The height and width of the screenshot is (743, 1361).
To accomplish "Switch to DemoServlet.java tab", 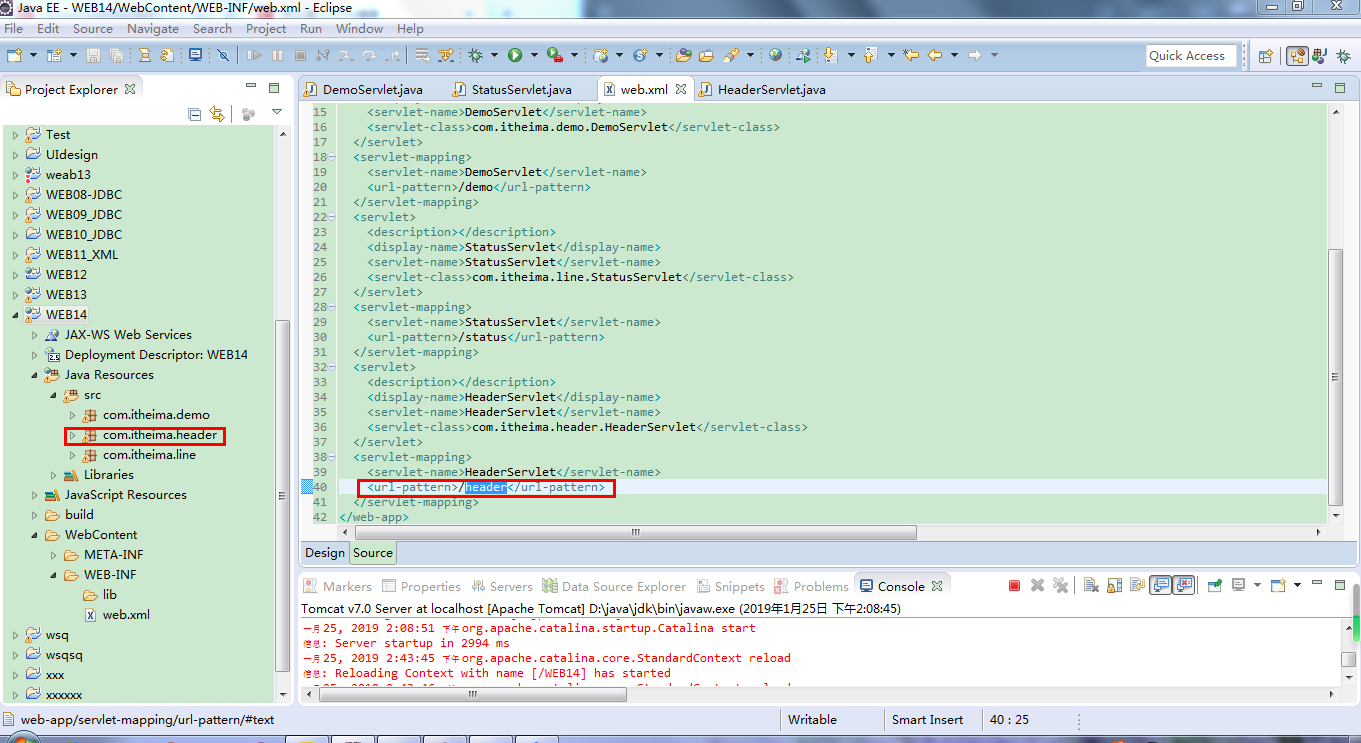I will [x=363, y=89].
